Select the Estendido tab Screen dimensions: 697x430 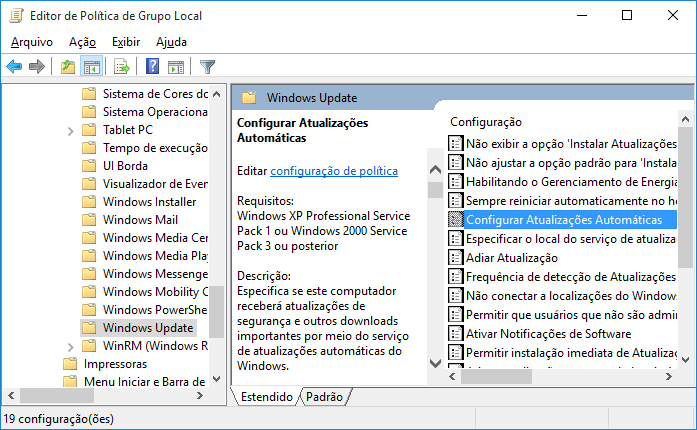tap(267, 397)
